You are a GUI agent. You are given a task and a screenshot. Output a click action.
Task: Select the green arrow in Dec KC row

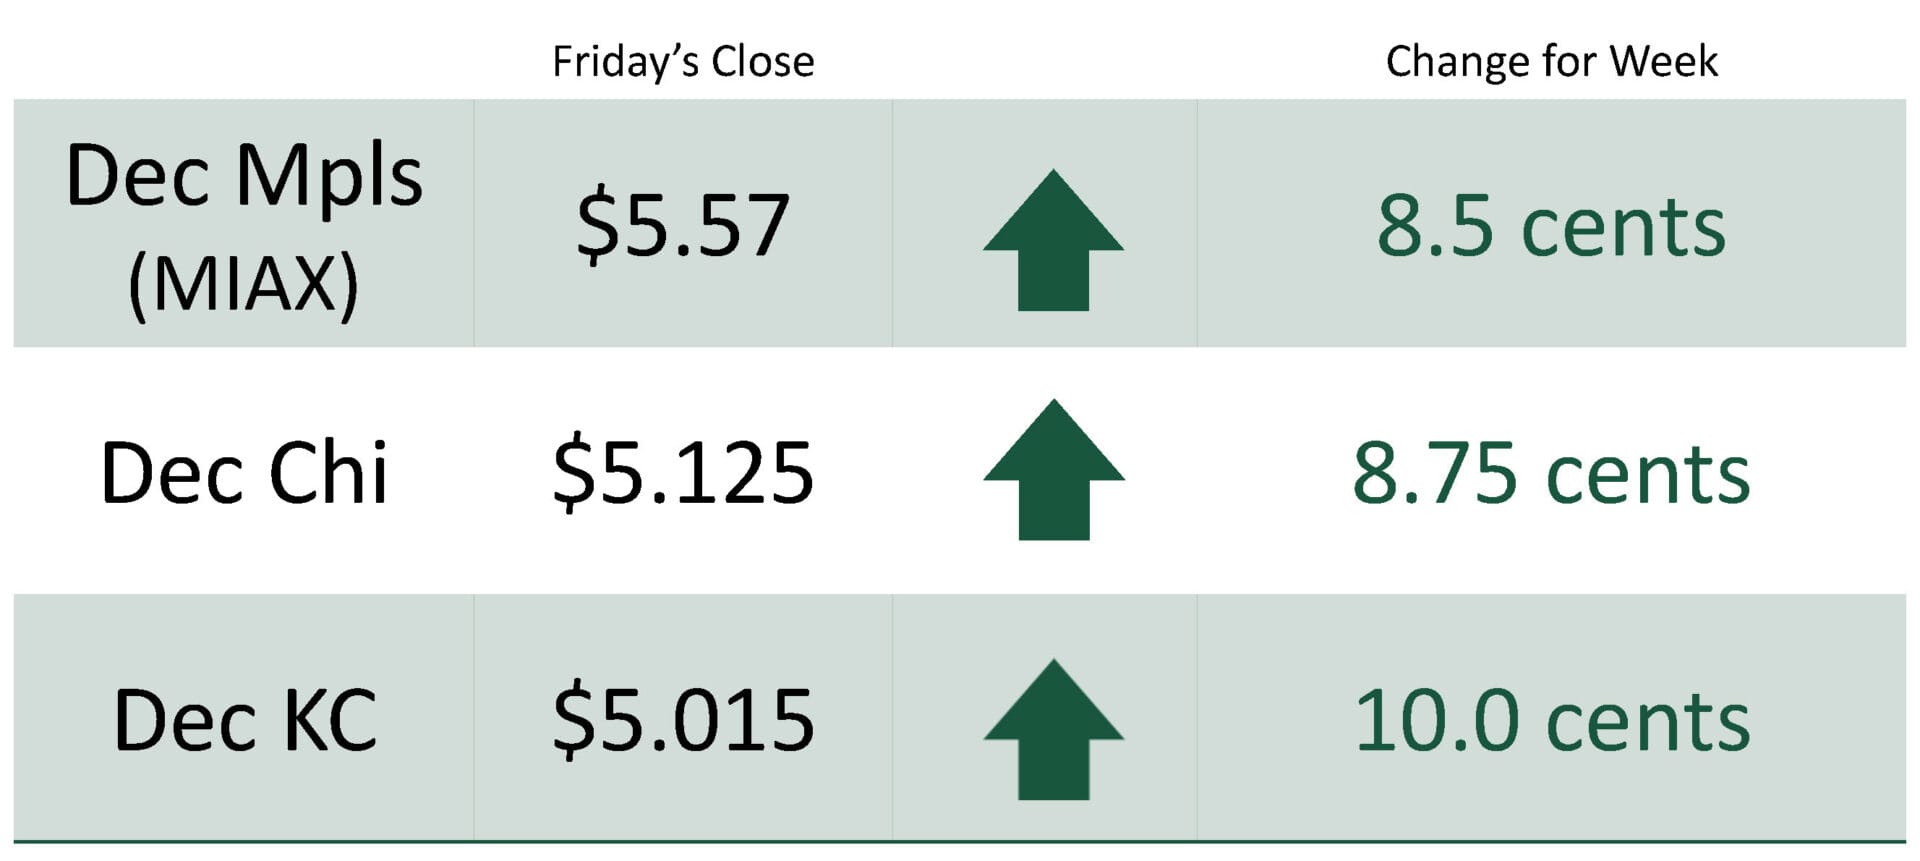(1053, 730)
